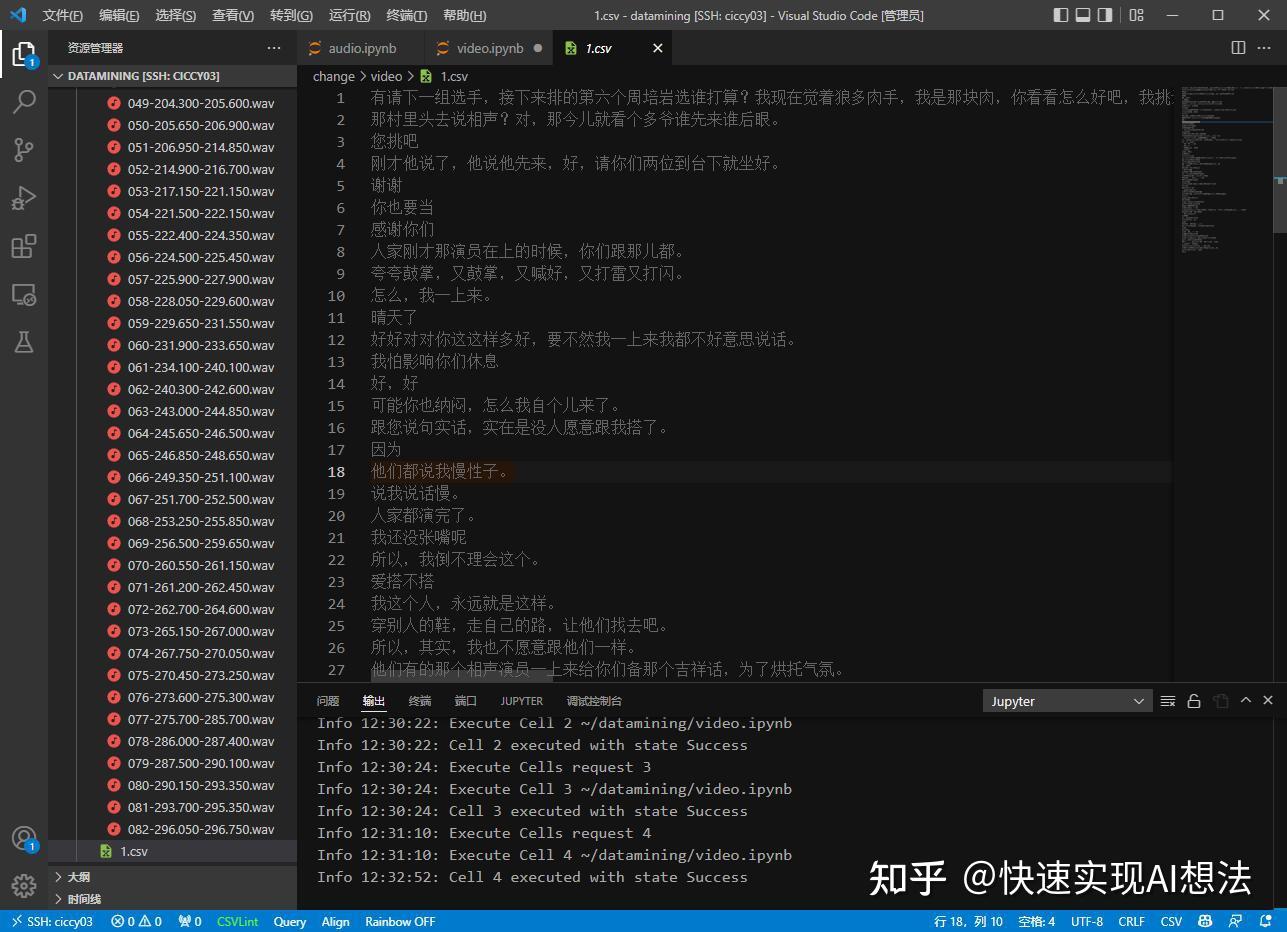Open the Remote Explorer view
The image size is (1287, 932).
(24, 294)
